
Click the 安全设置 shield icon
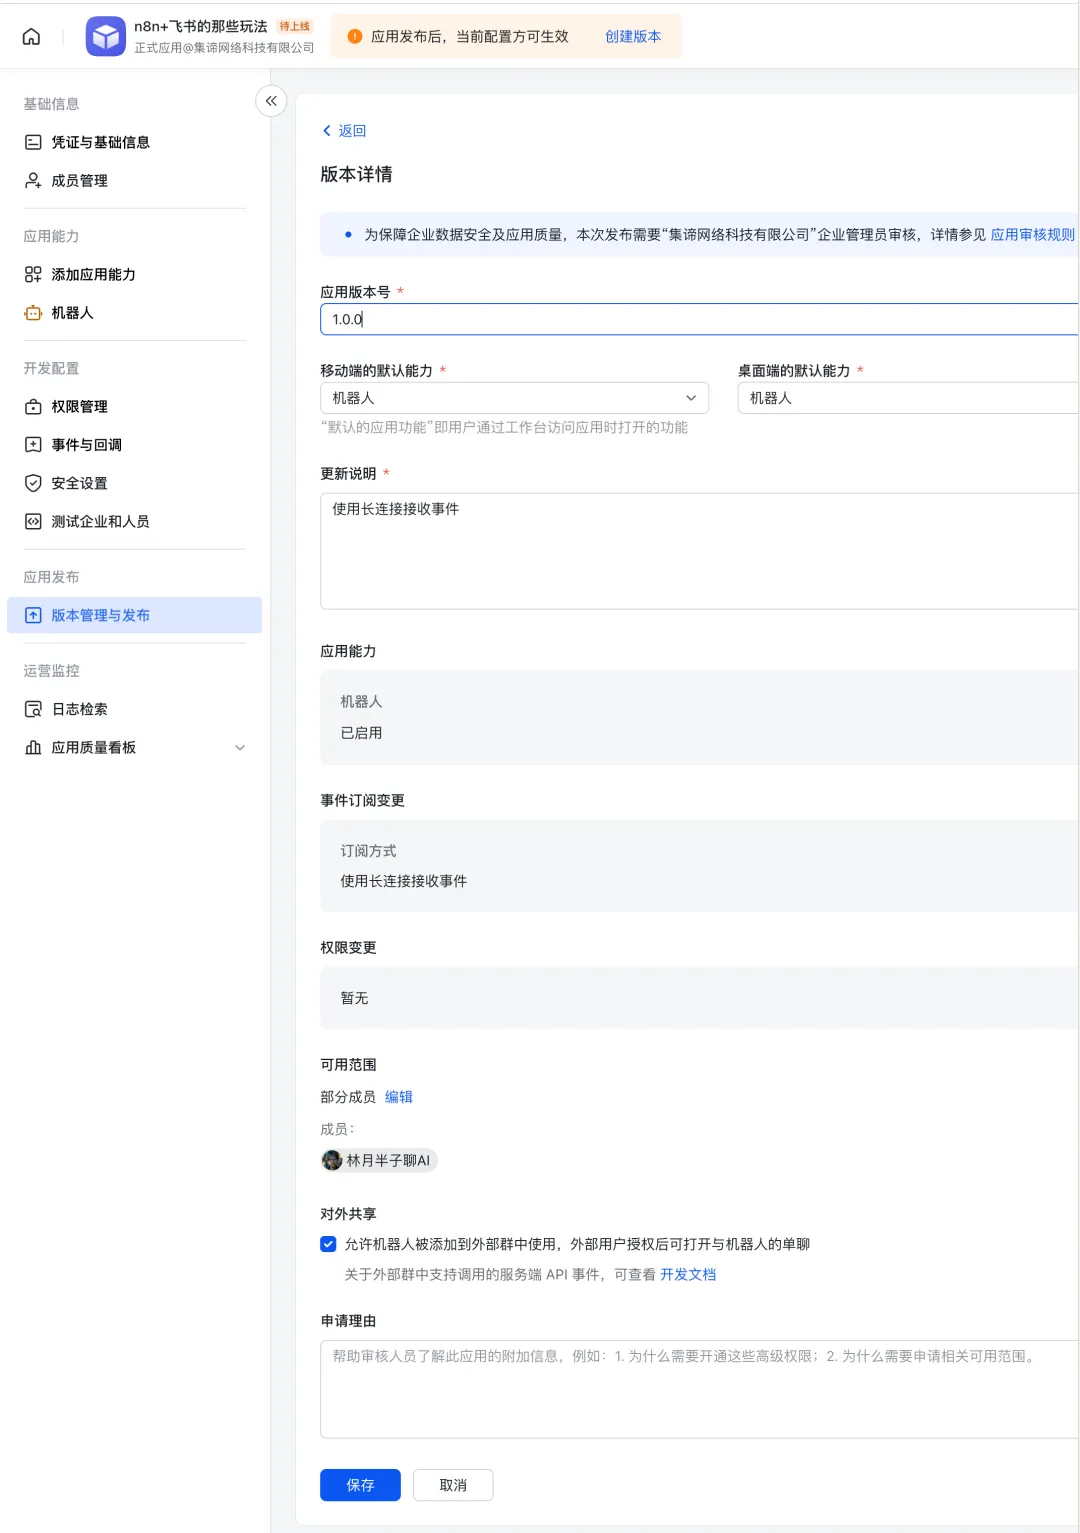pos(33,483)
